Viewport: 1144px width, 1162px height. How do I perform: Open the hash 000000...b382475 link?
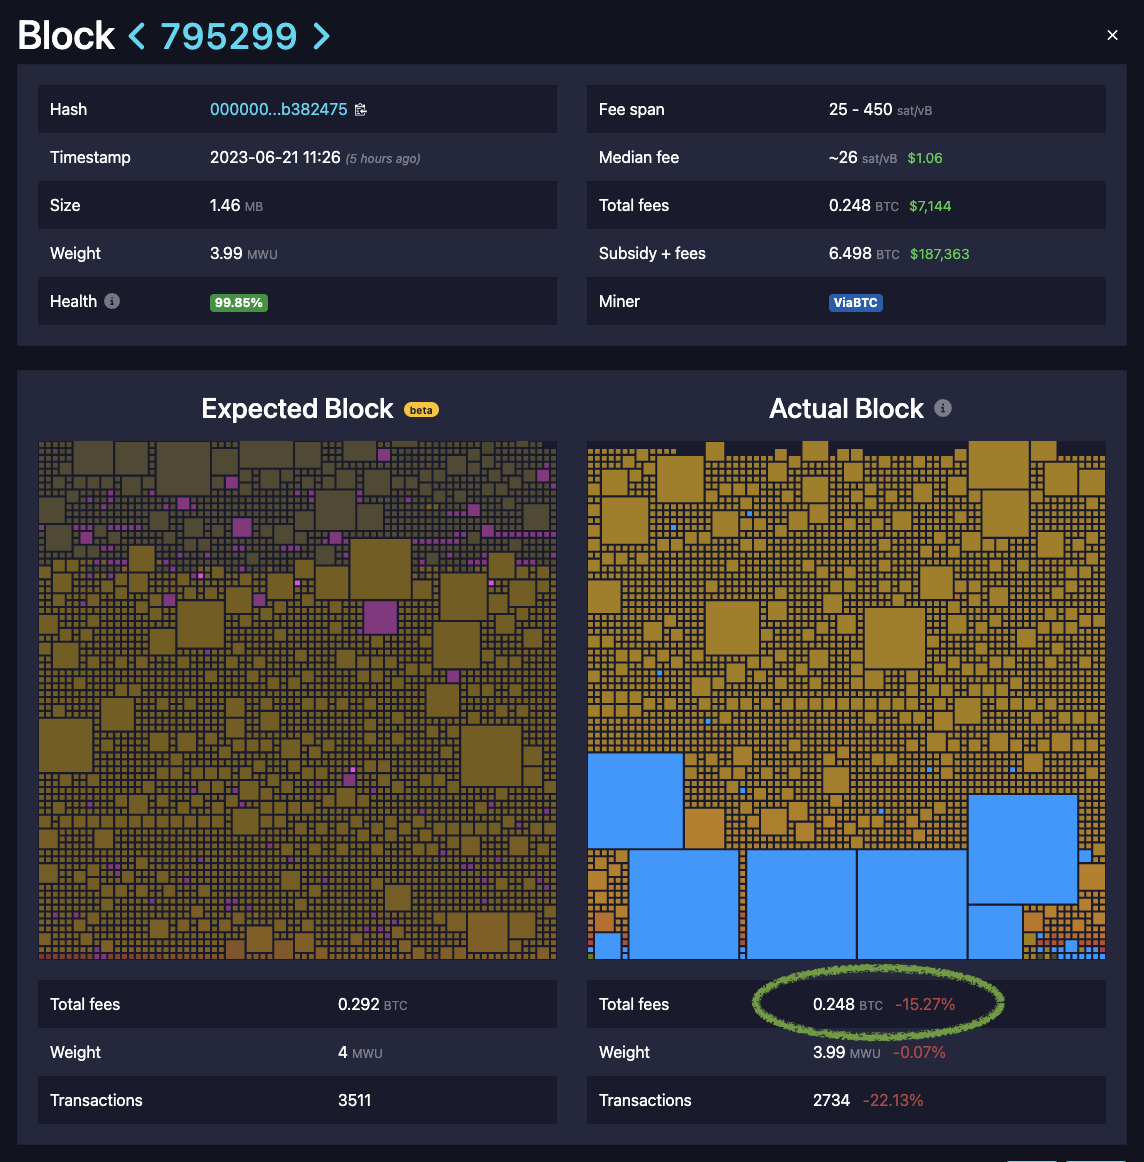pos(279,110)
